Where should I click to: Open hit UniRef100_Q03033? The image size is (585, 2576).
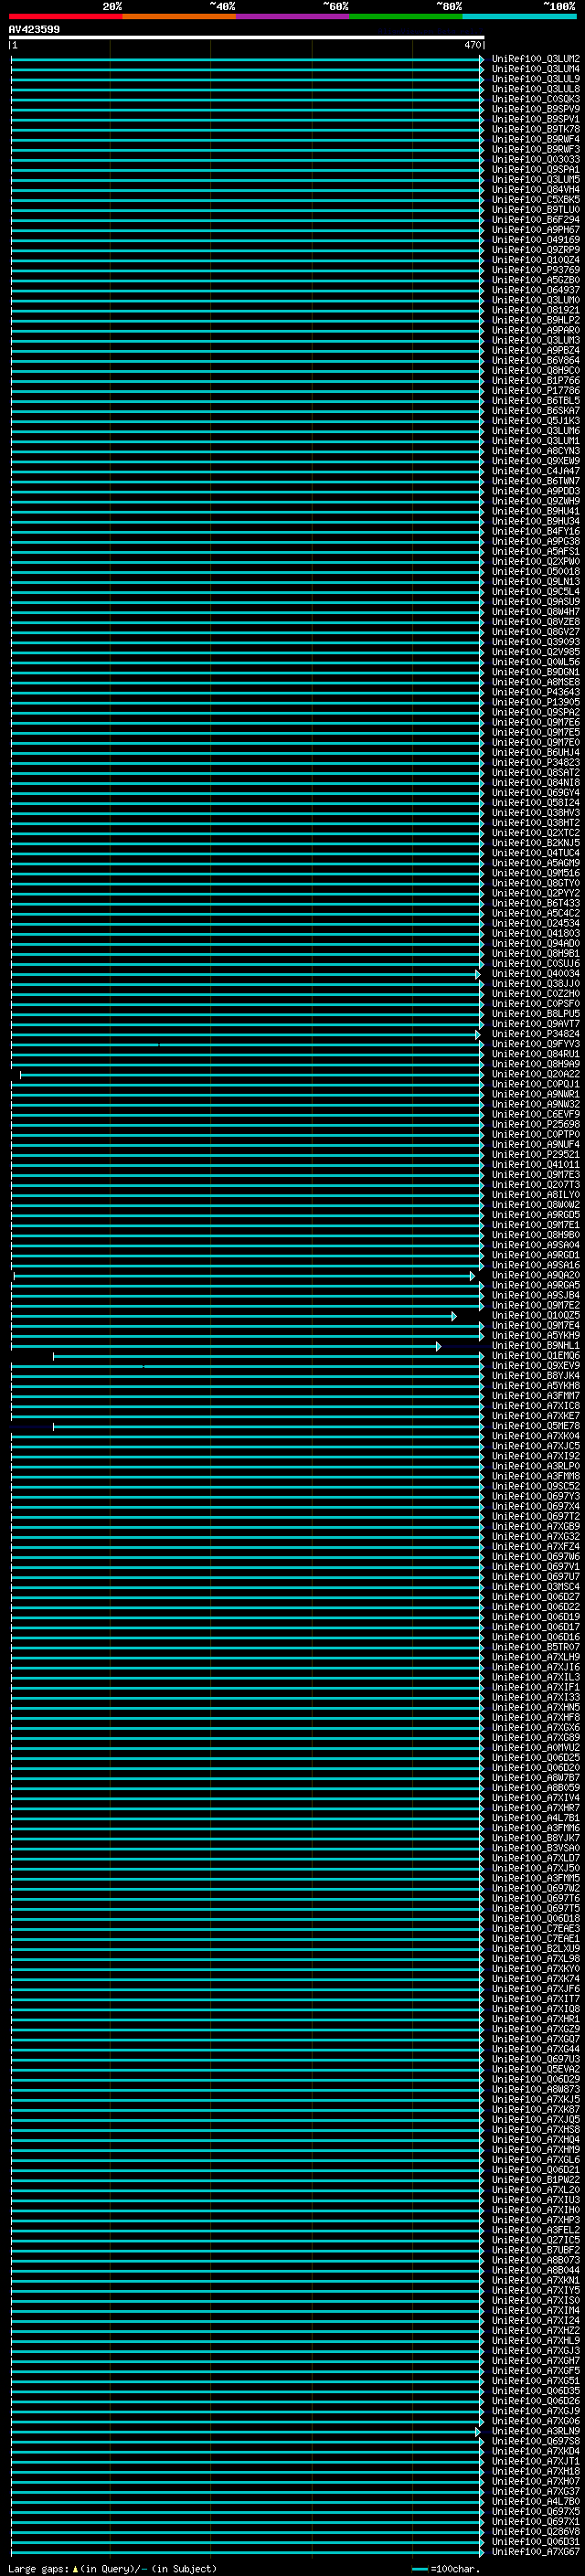[536, 159]
